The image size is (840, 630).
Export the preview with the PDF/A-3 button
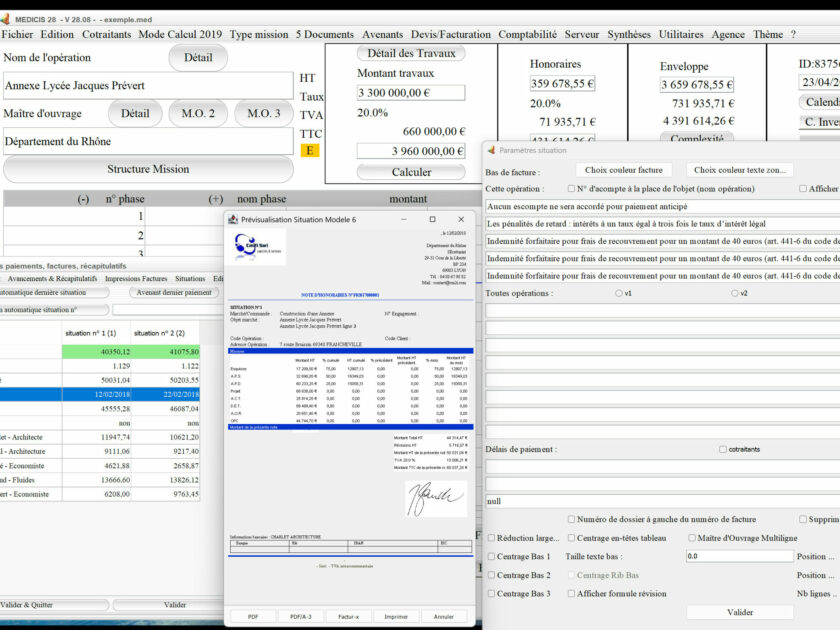(x=301, y=617)
